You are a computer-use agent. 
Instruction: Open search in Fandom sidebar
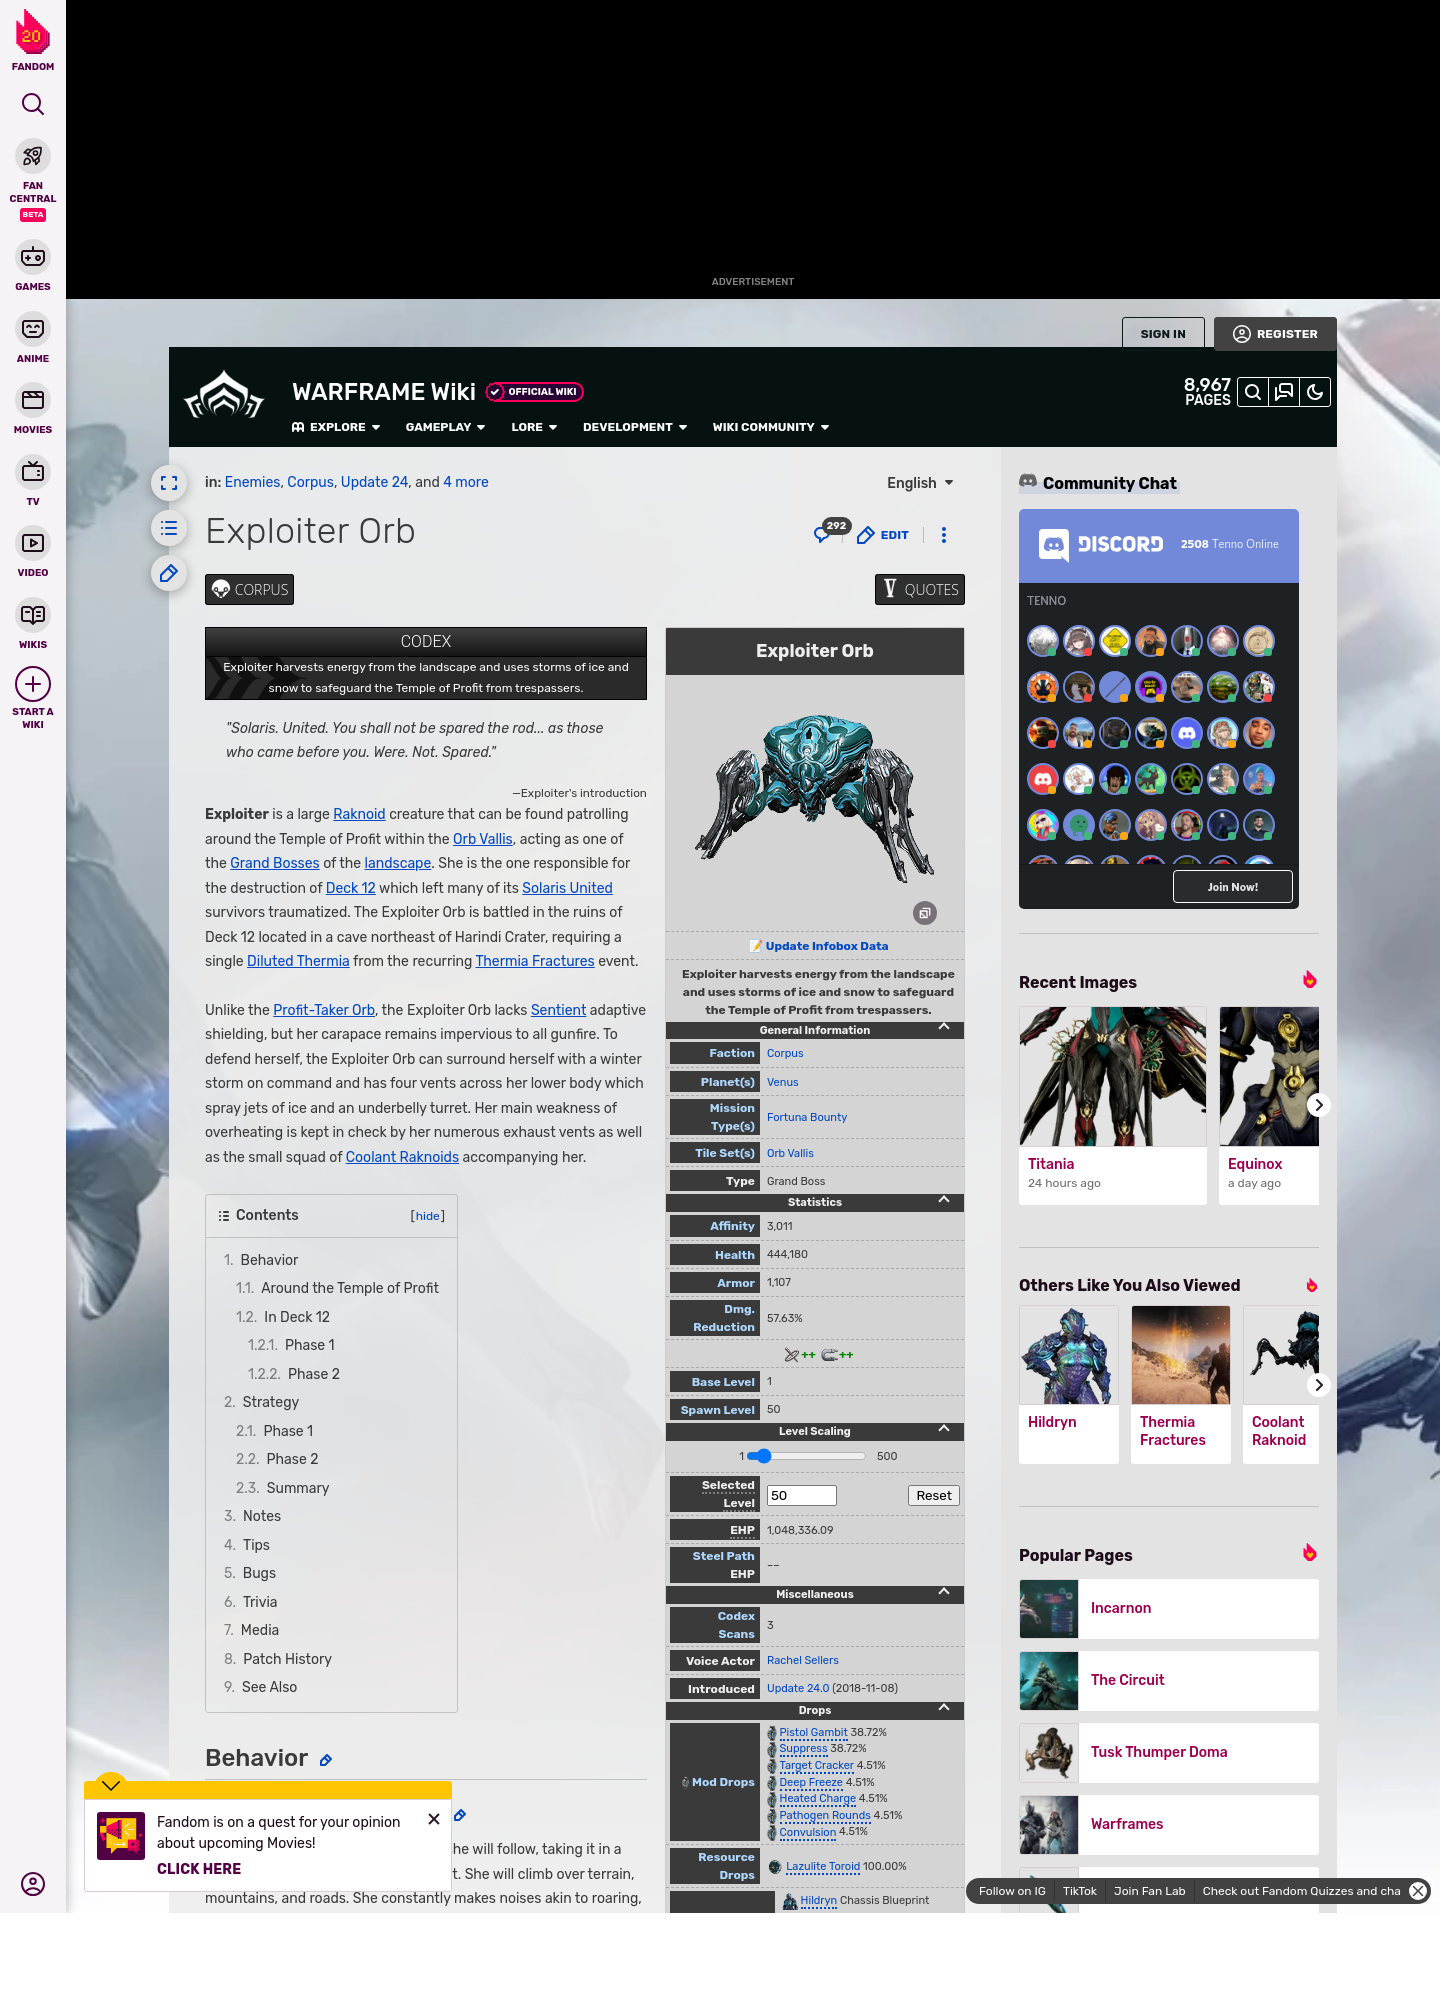pyautogui.click(x=33, y=104)
